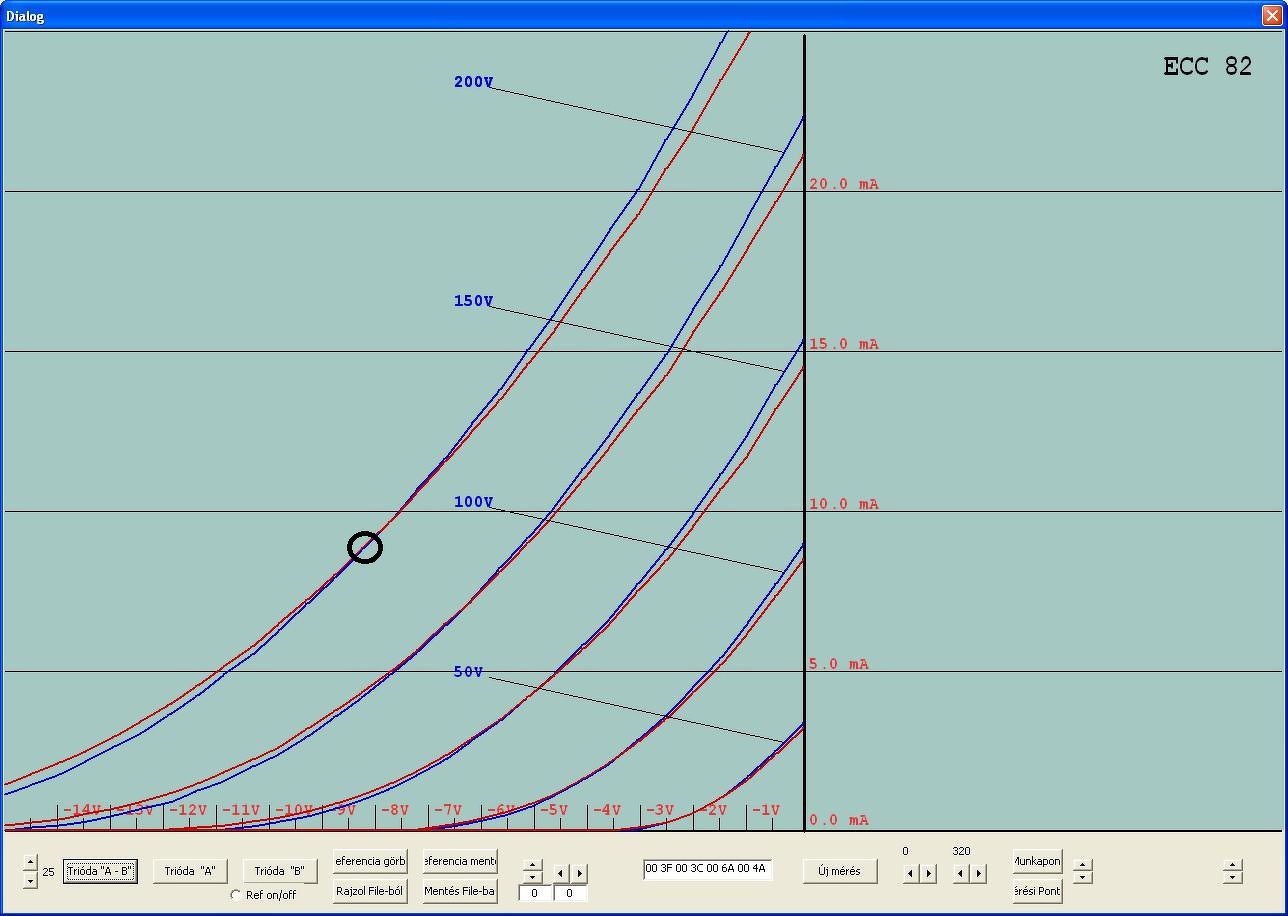The width and height of the screenshot is (1288, 916).
Task: Click the Referencia mentés button
Action: (460, 861)
